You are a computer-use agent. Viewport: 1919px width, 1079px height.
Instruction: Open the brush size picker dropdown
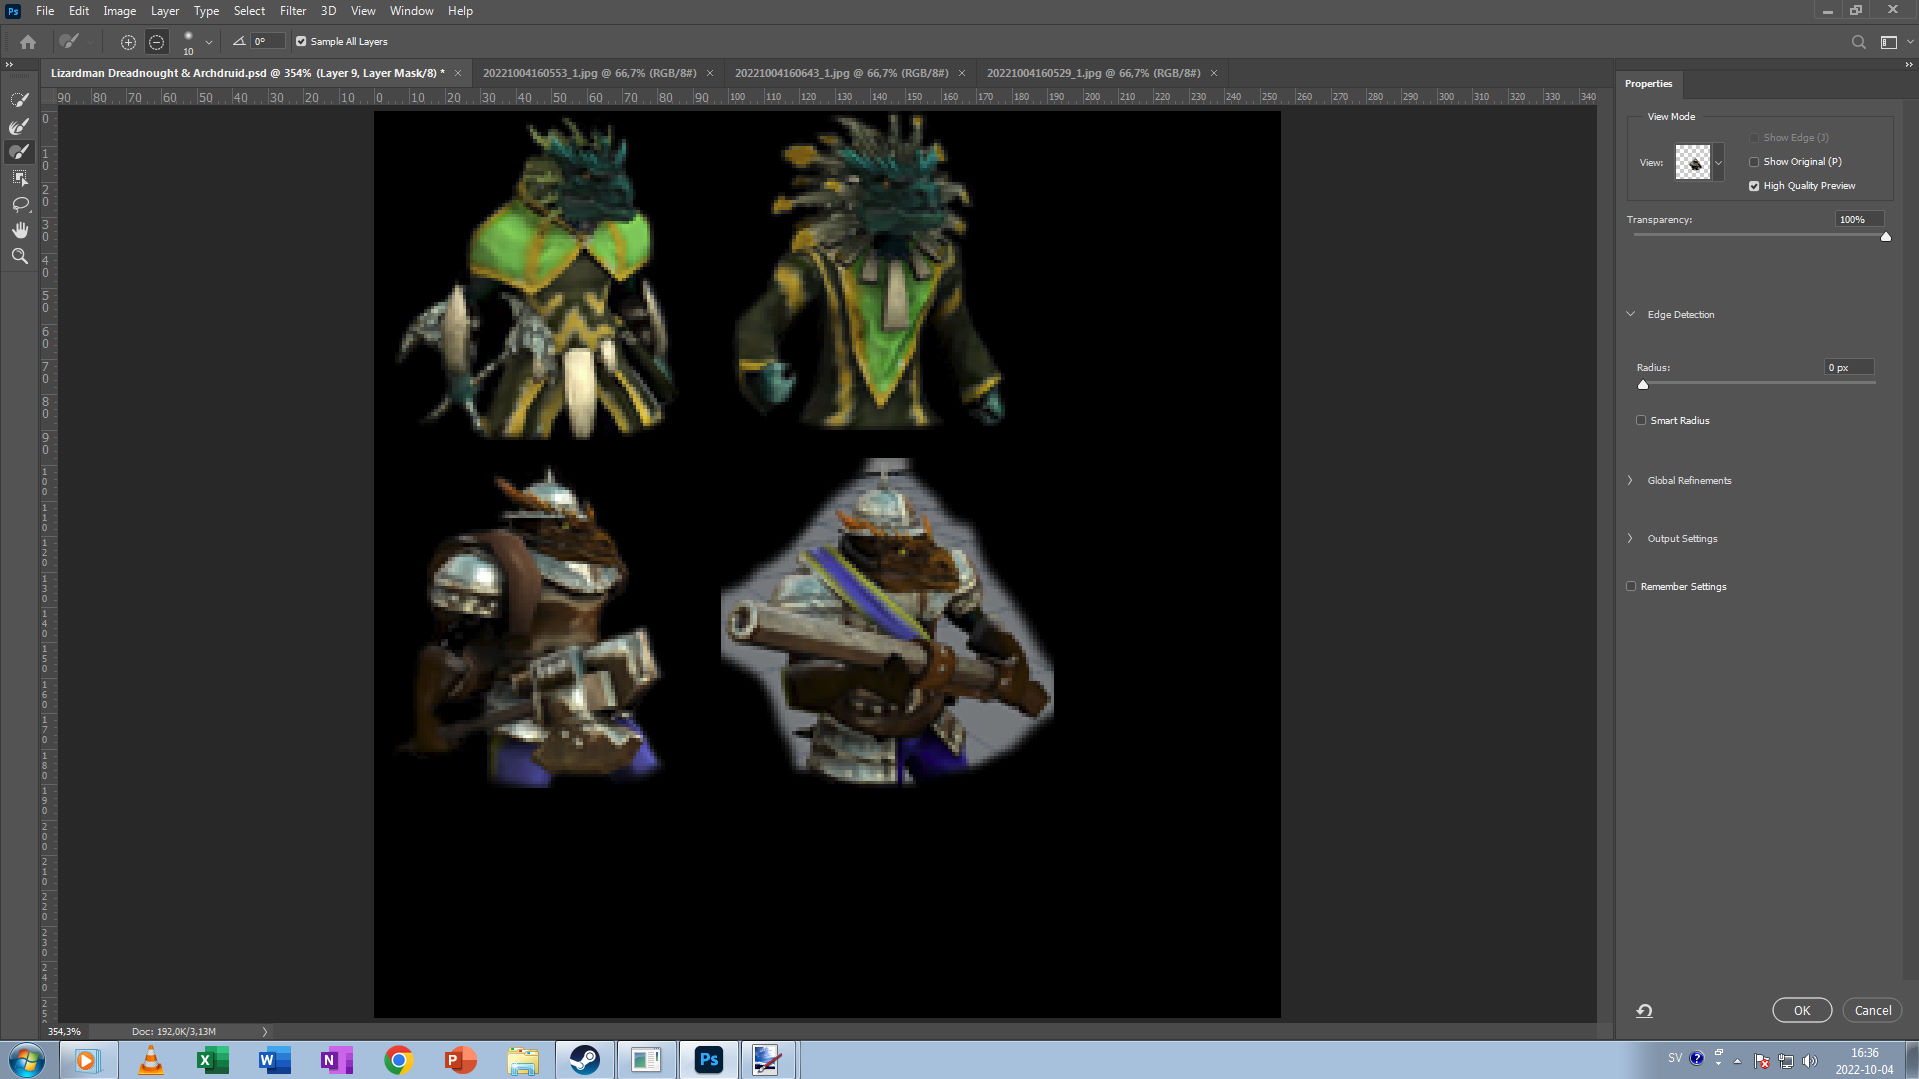tap(208, 42)
